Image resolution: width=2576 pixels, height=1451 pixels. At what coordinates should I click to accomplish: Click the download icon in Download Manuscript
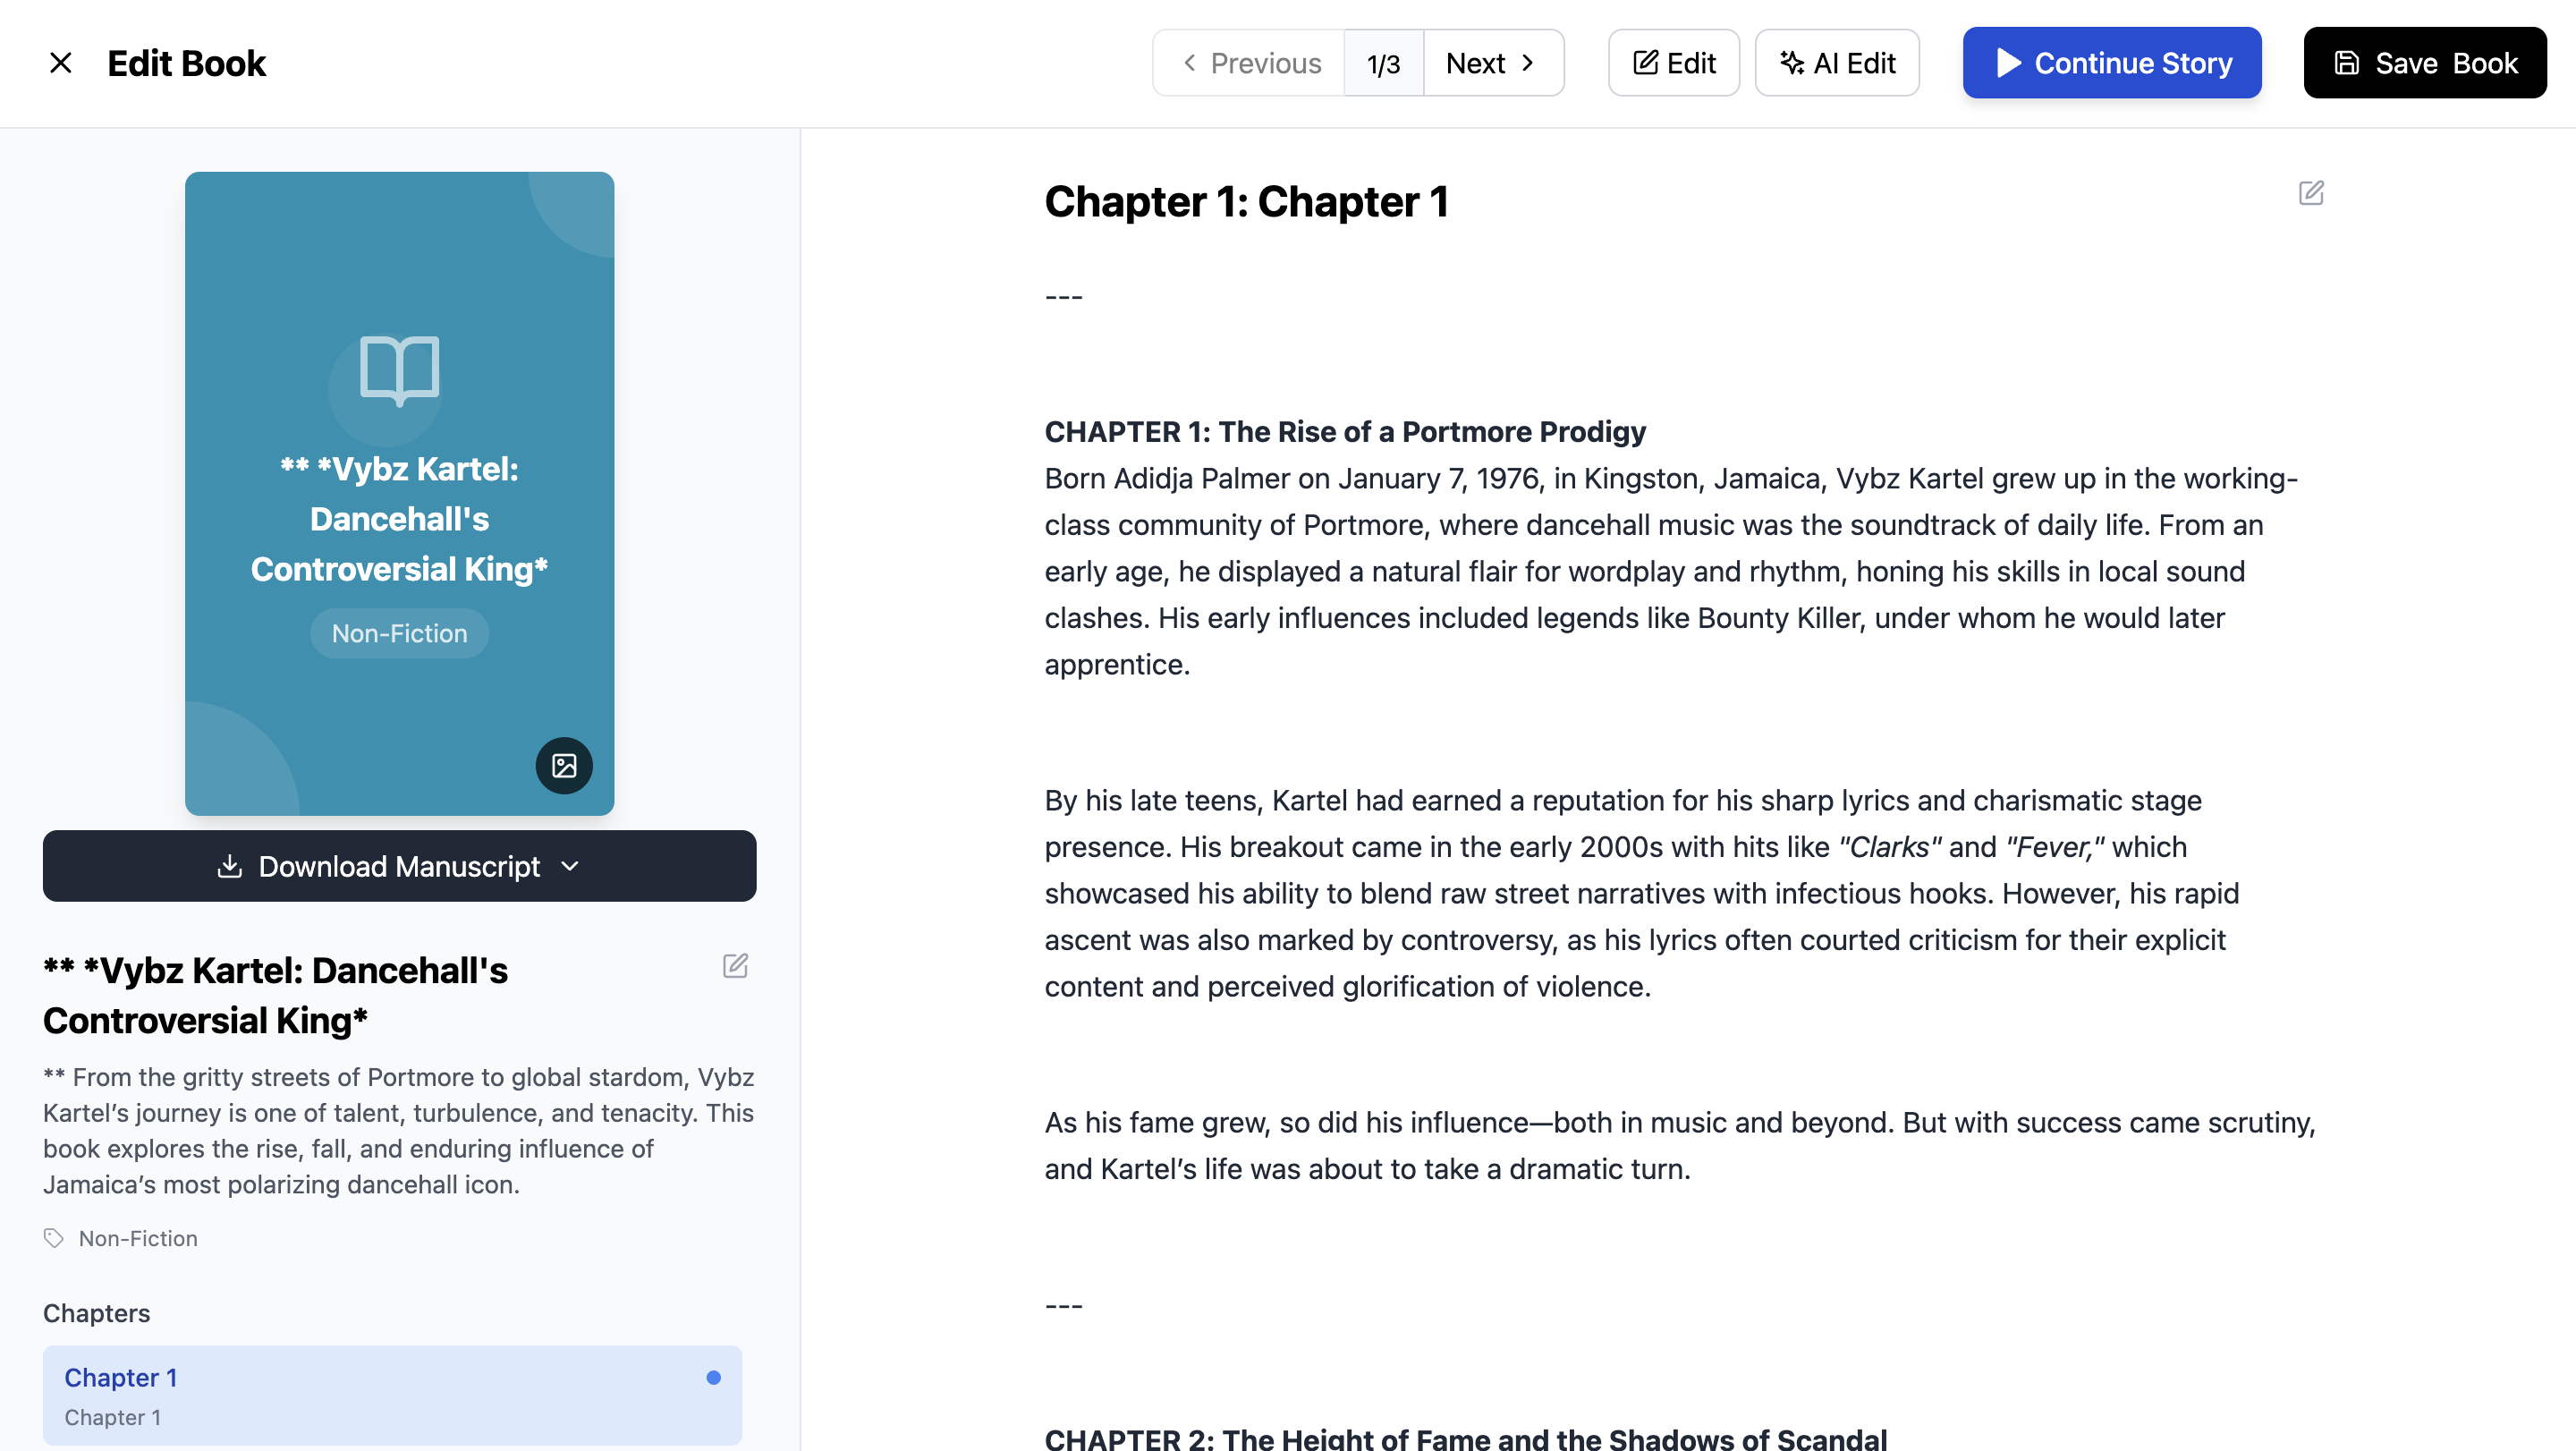[x=230, y=866]
